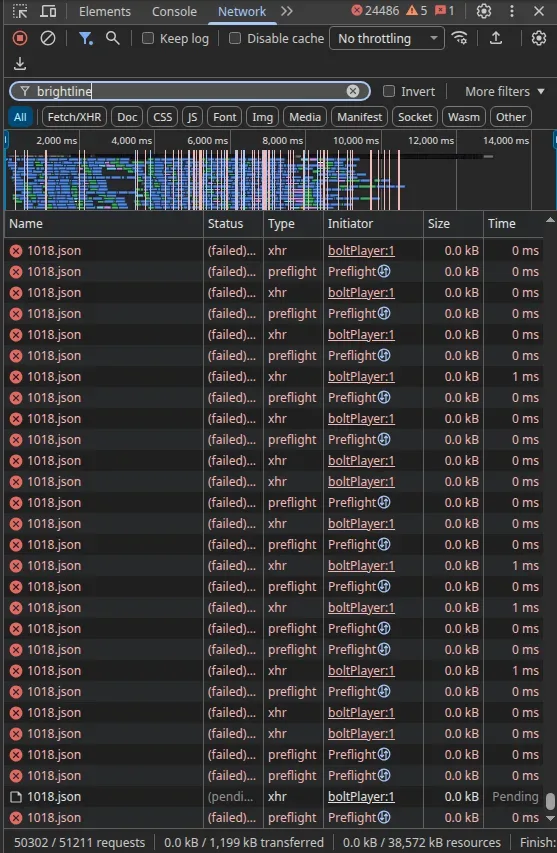
Task: Clear the network log
Action: click(x=48, y=38)
